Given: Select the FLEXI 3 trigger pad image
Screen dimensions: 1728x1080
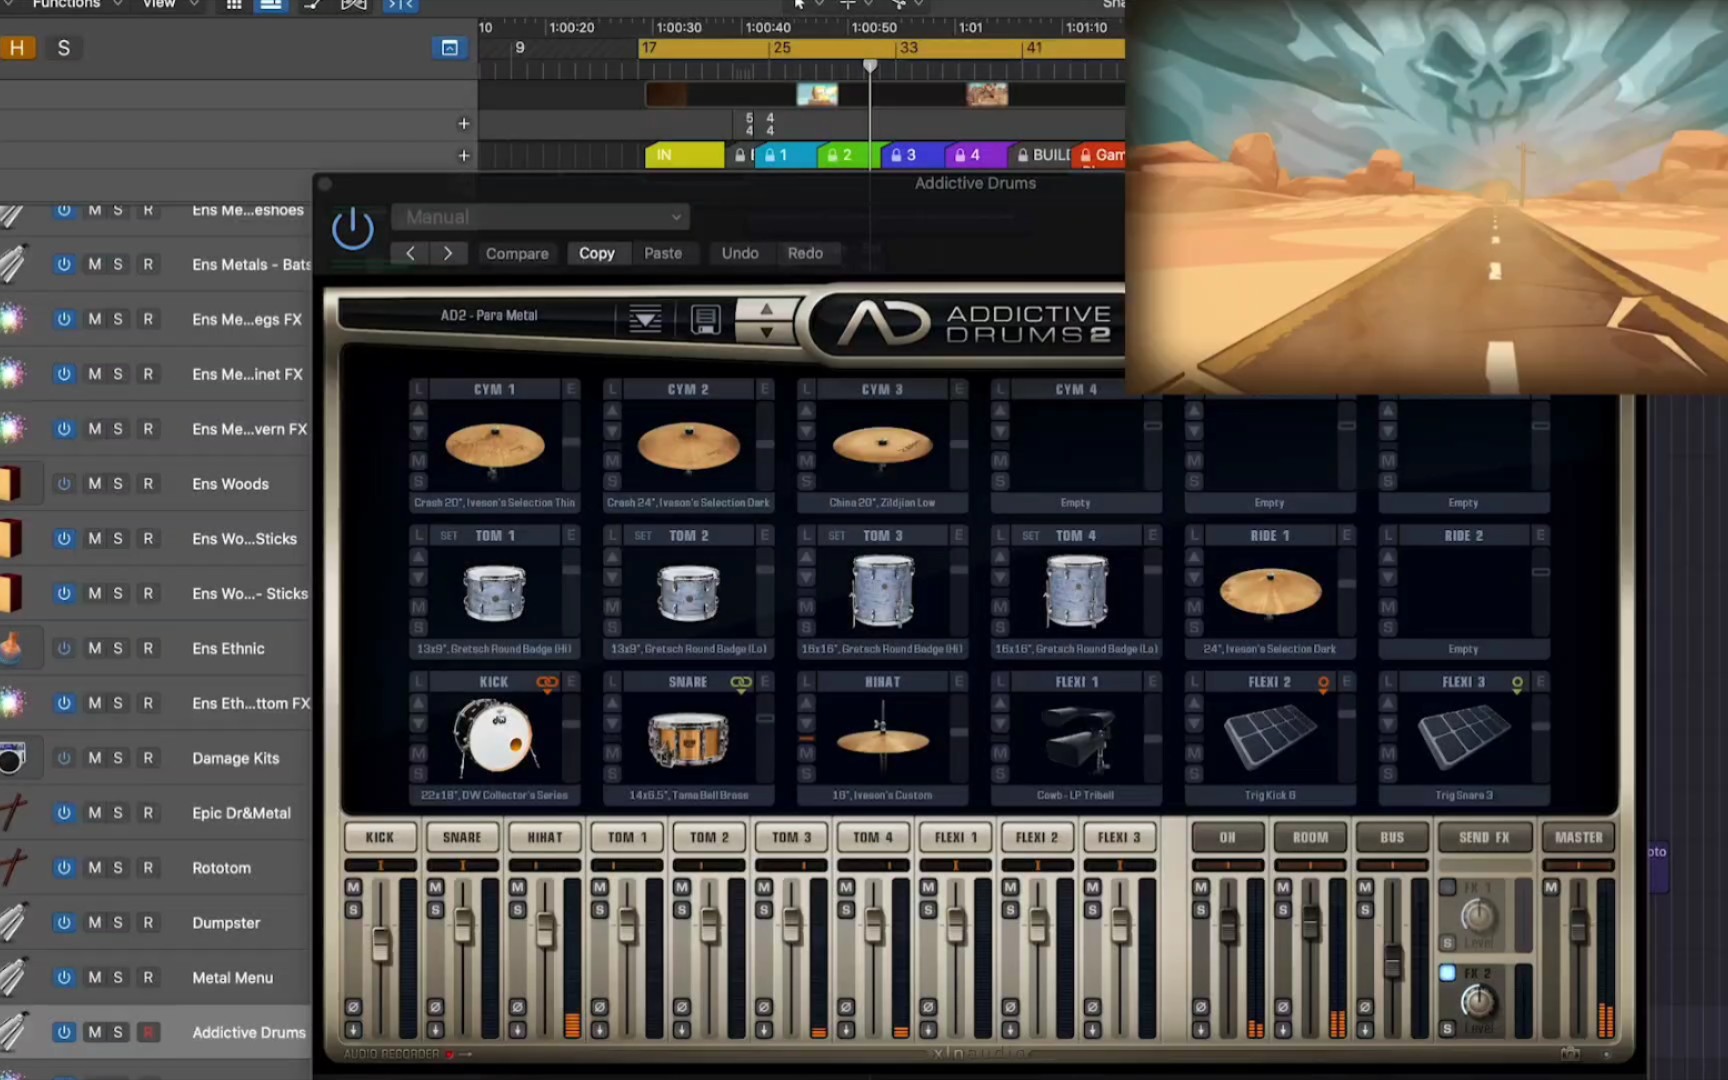Looking at the screenshot, I should 1464,737.
